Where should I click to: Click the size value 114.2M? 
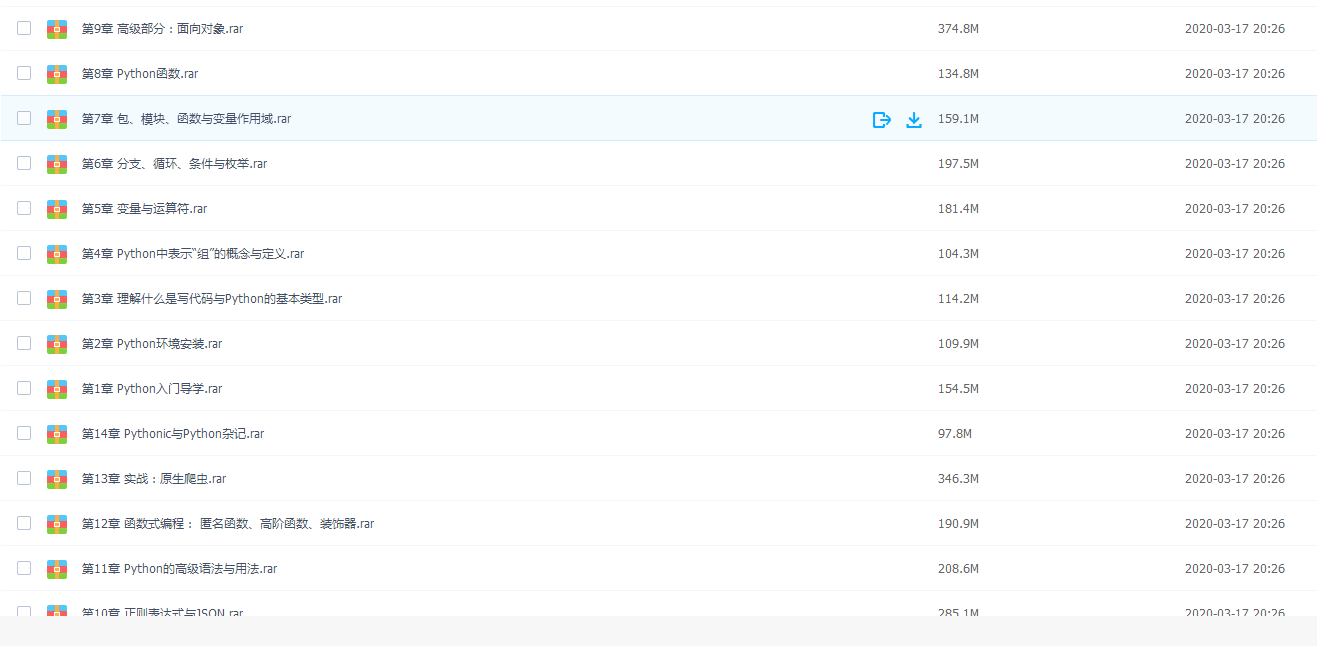[958, 299]
